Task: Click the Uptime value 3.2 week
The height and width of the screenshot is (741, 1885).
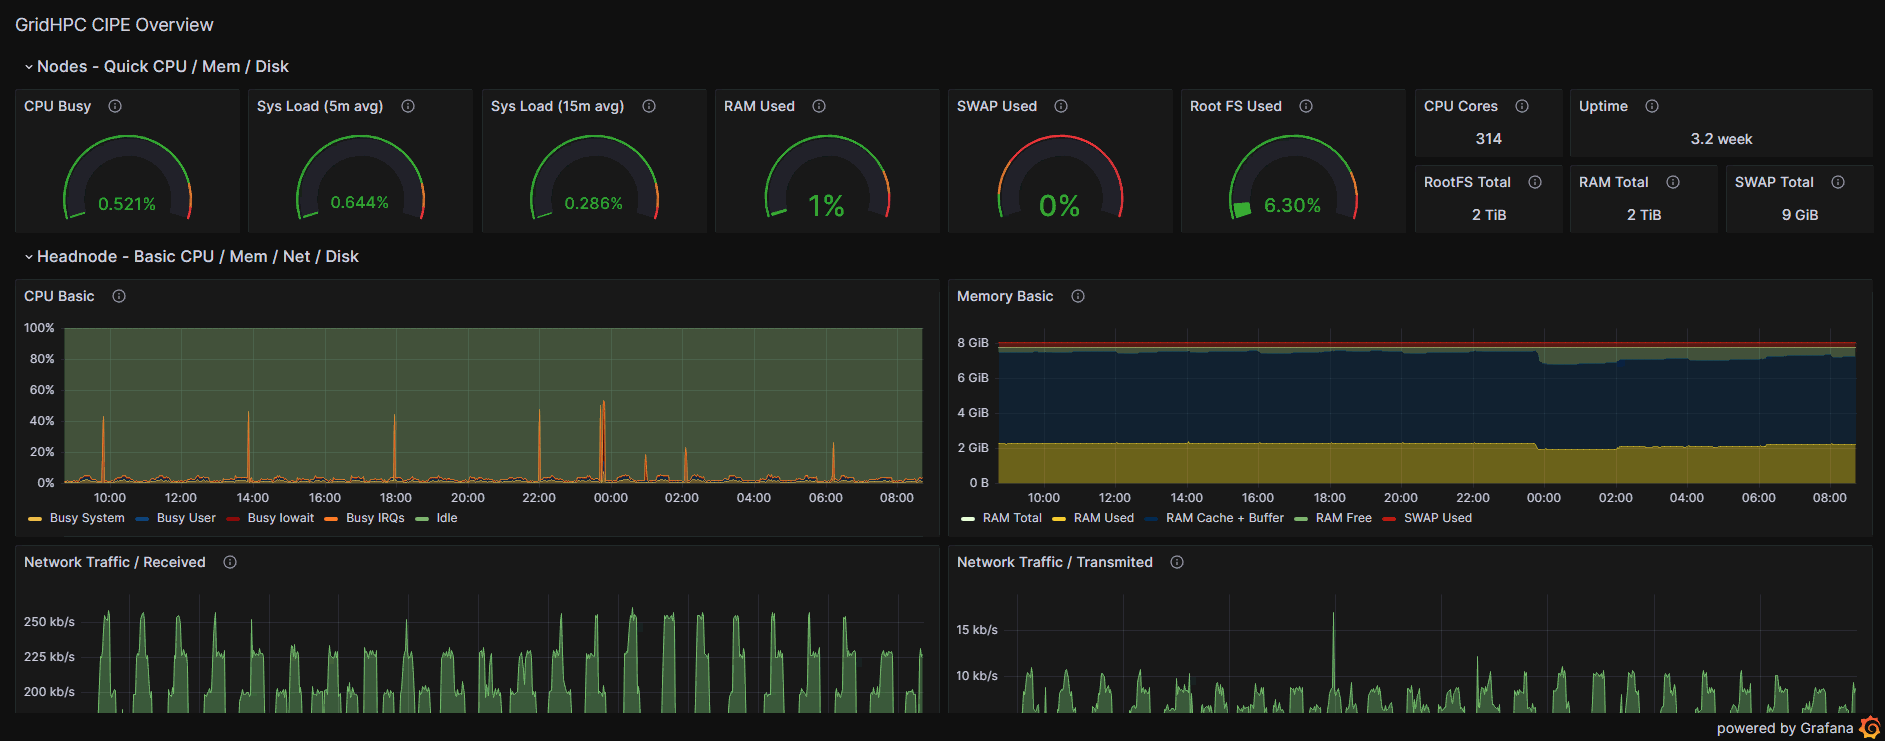Action: [1721, 139]
